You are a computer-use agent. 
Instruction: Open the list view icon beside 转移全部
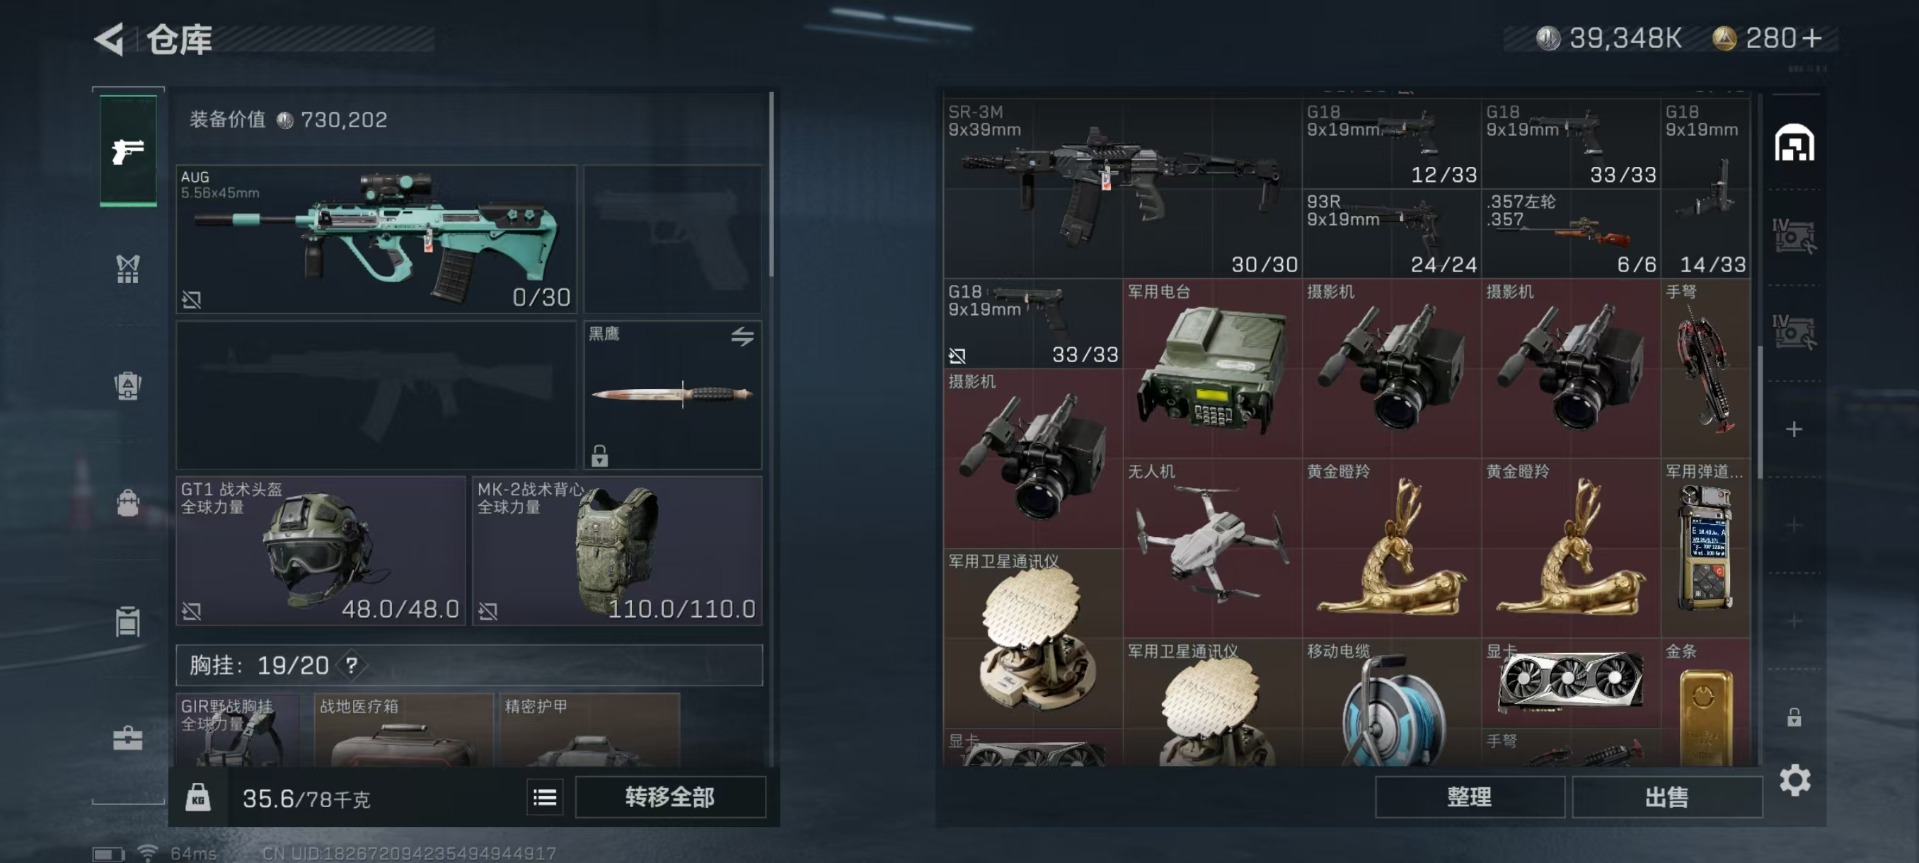point(545,797)
